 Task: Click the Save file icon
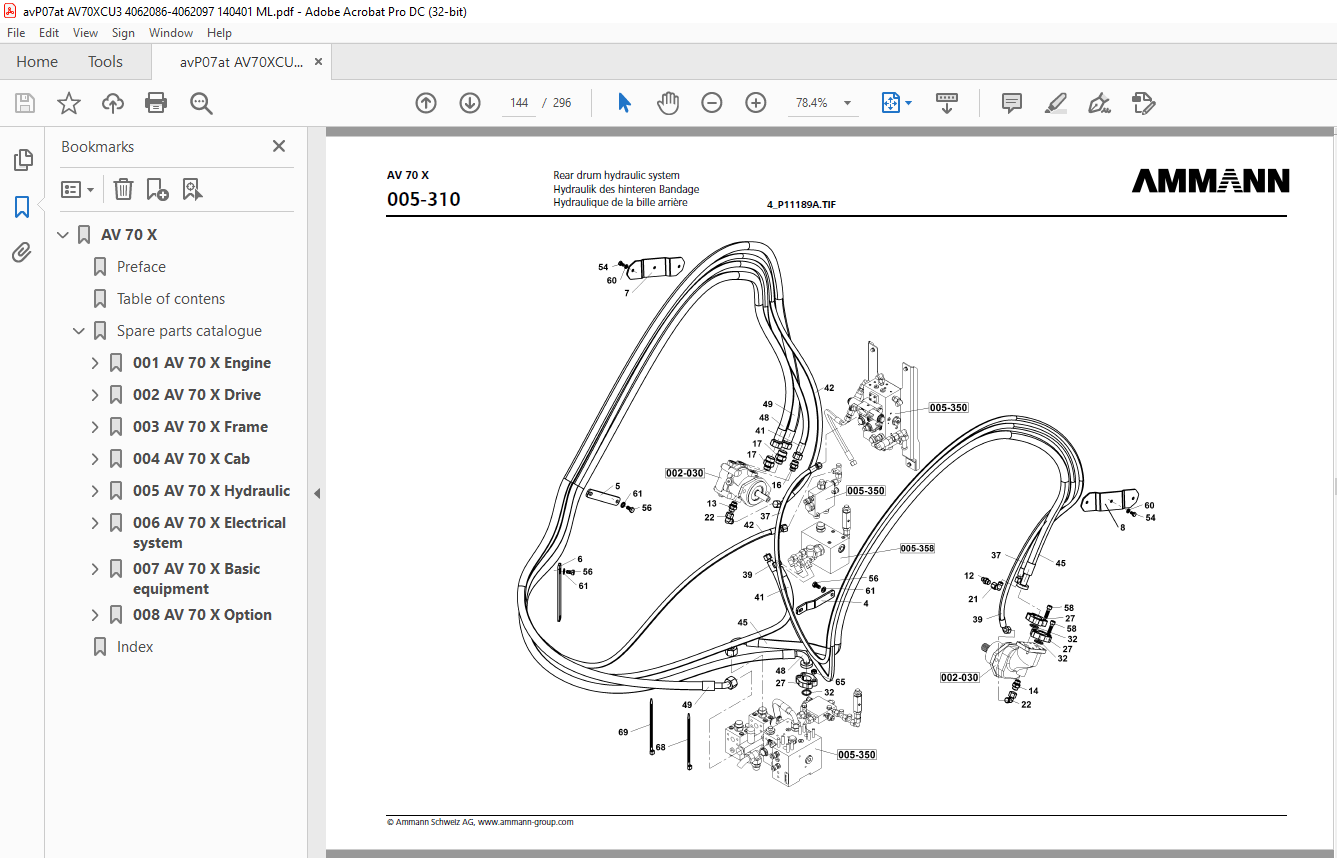25,103
